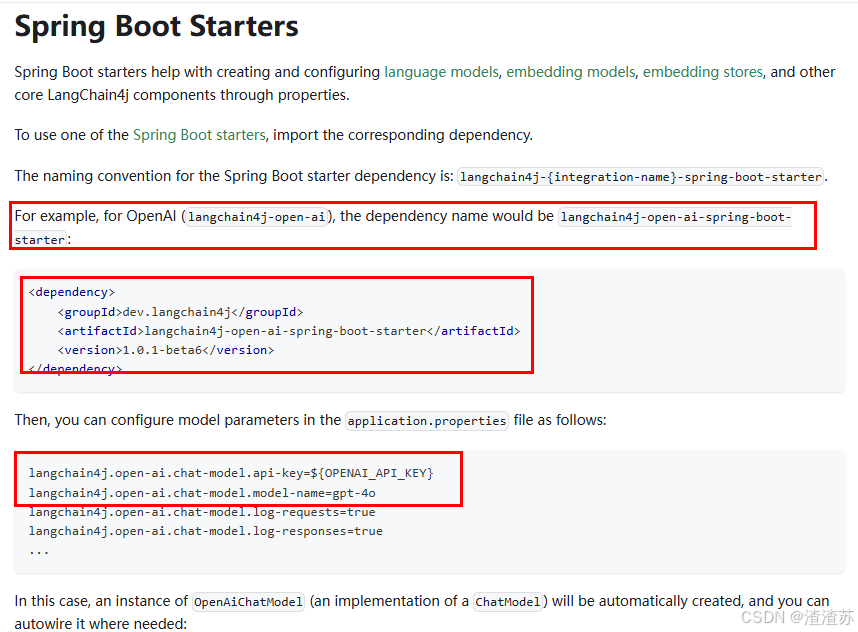Click the ellipsis line in properties block
Viewport: 858px width, 632px height.
coord(39,552)
